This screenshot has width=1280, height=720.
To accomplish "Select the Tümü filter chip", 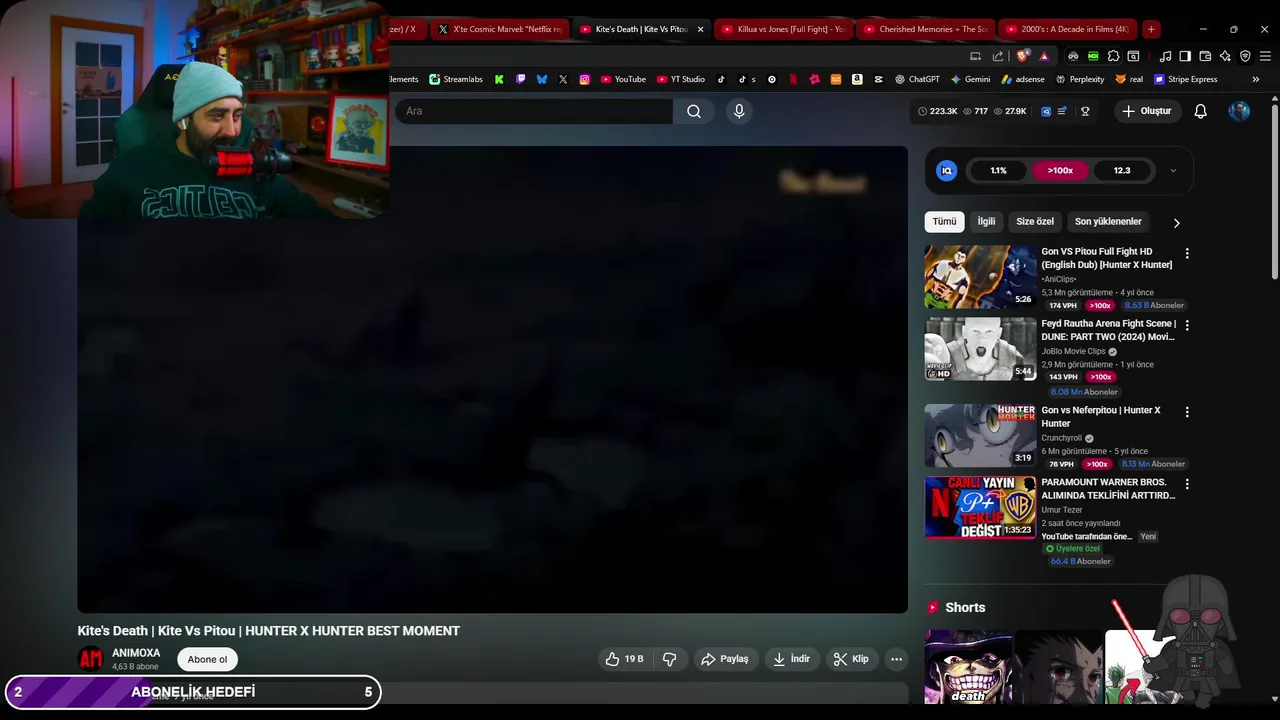I will [944, 221].
